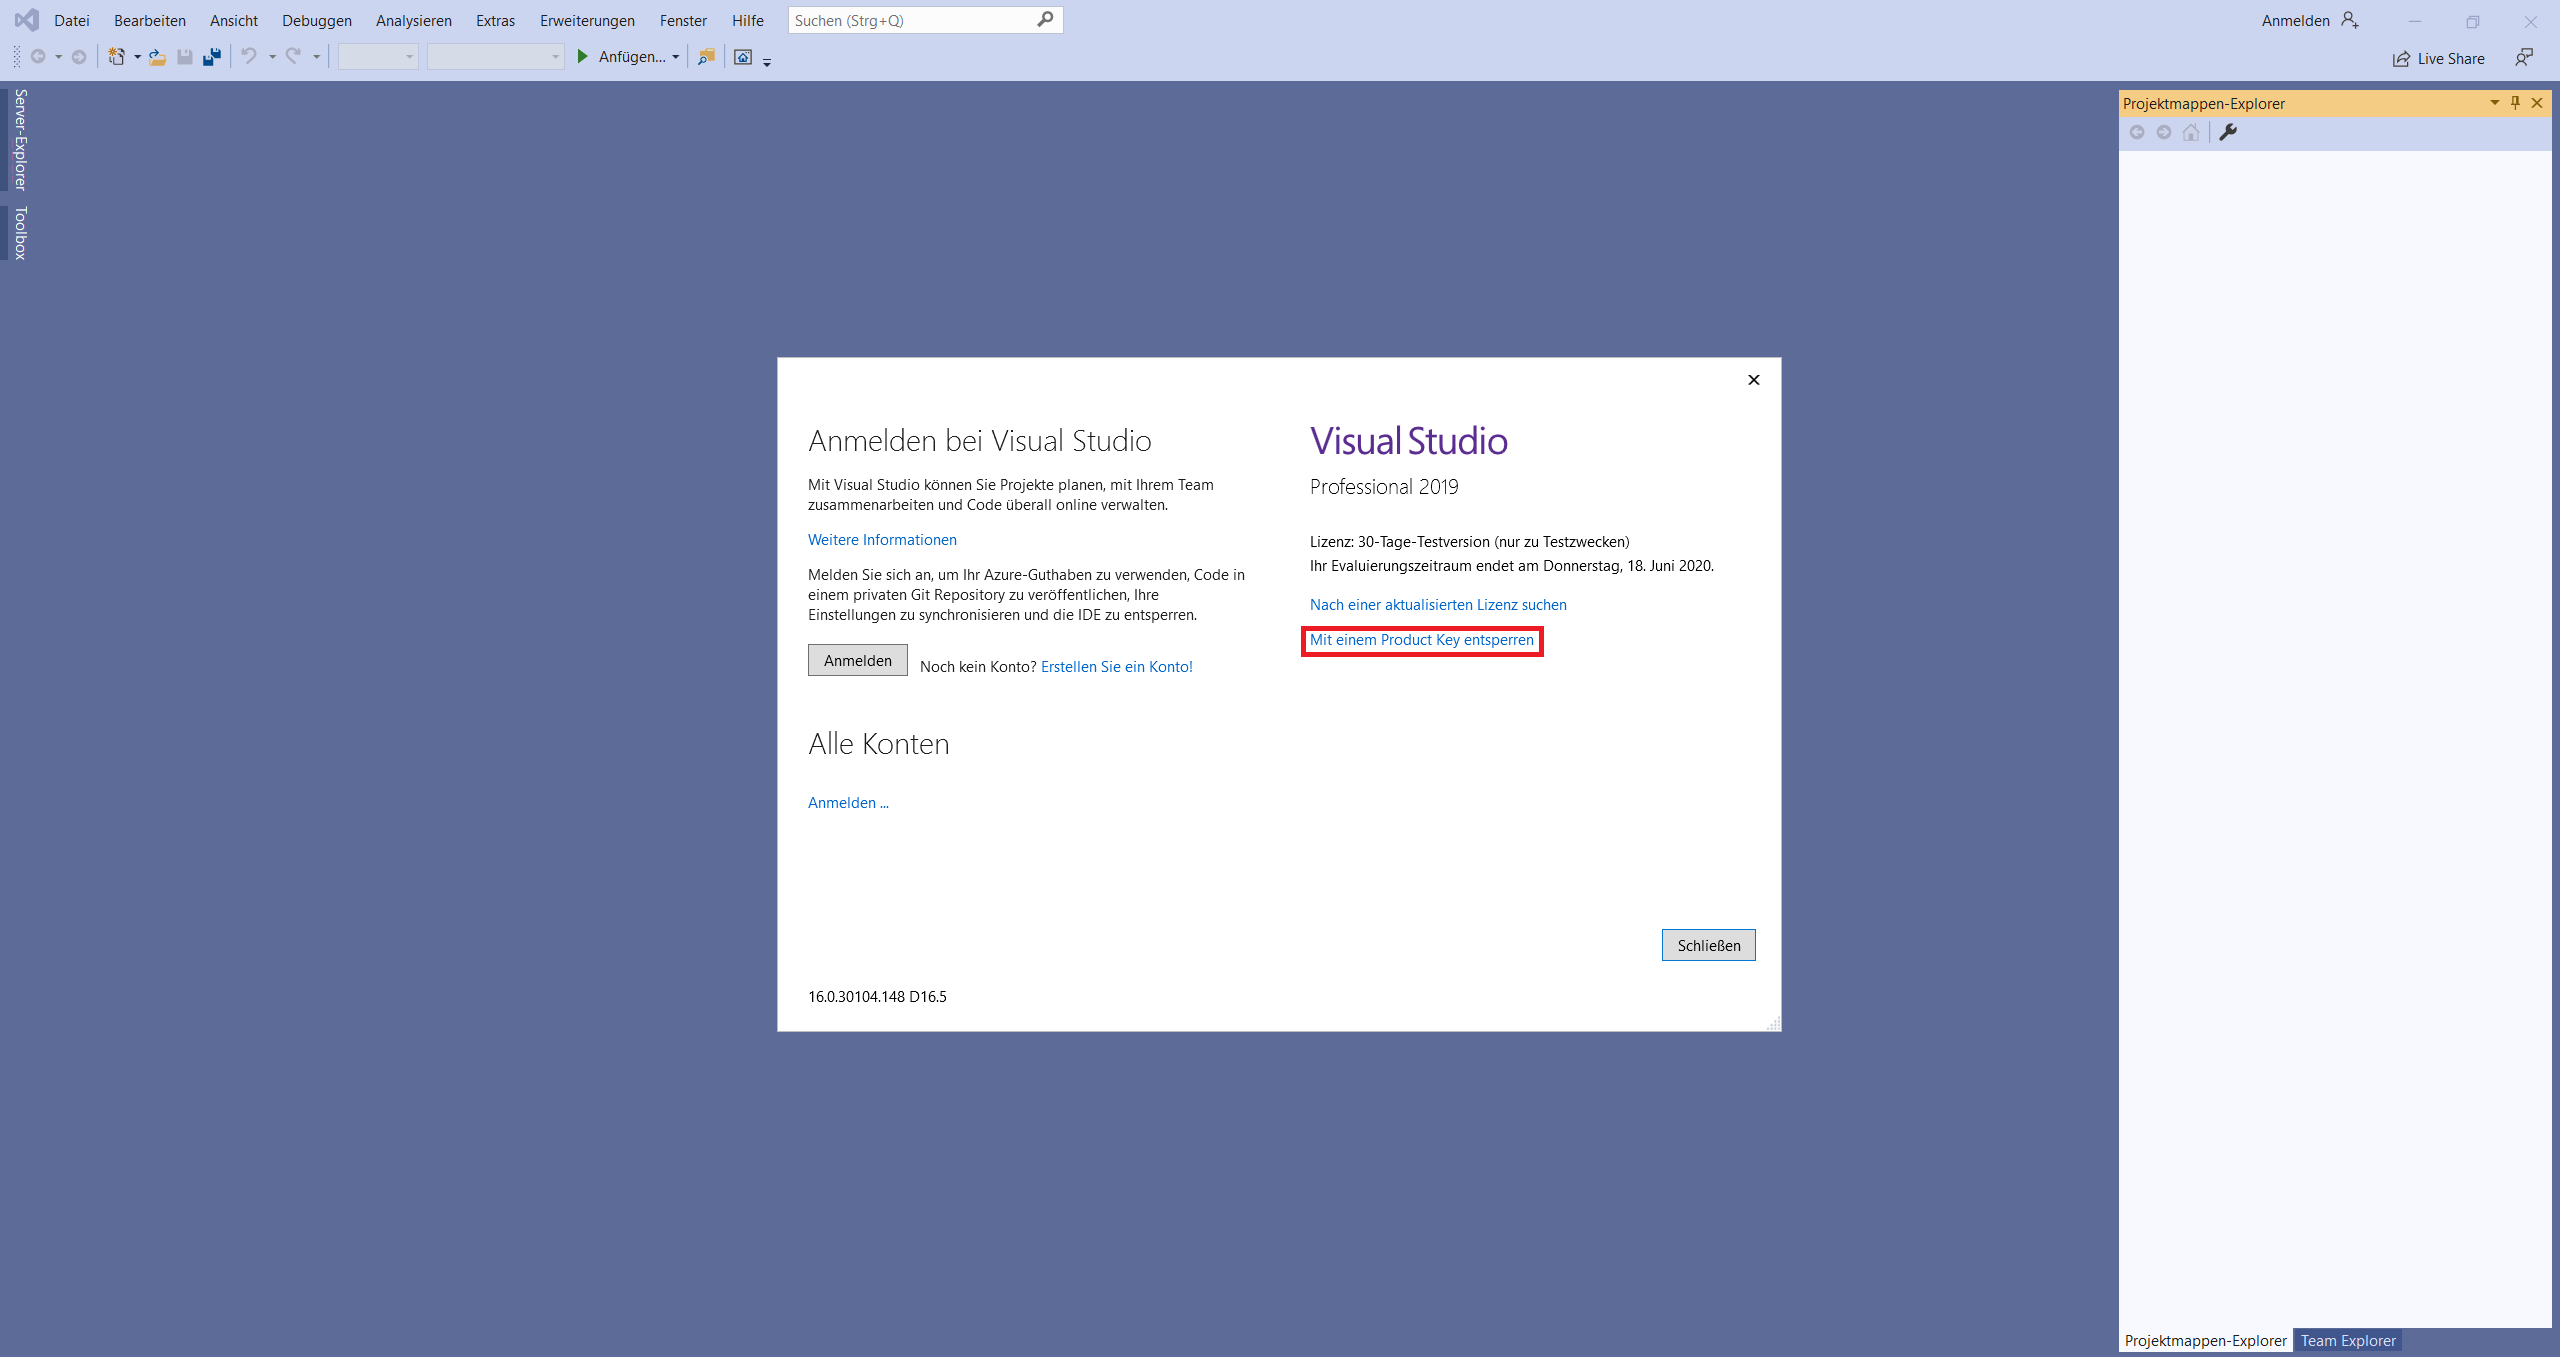Open the Projektmappen-Explorer window position dropdown
This screenshot has height=1357, width=2560.
coord(2494,103)
